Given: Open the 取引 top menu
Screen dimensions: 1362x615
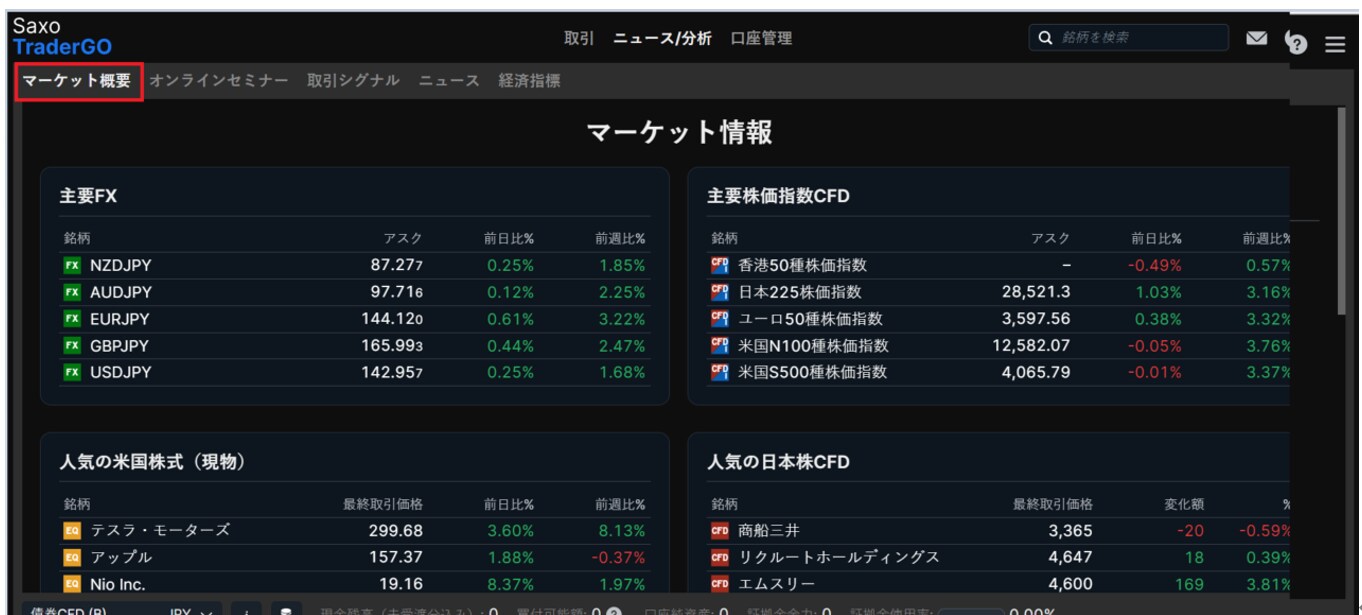Looking at the screenshot, I should pyautogui.click(x=579, y=38).
